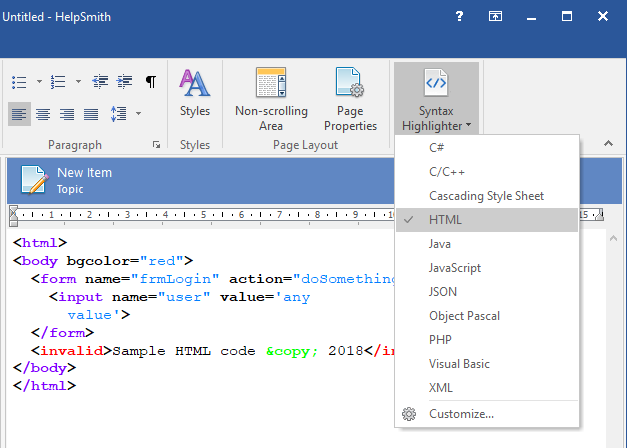Click the ribbon display options icon

(x=495, y=16)
